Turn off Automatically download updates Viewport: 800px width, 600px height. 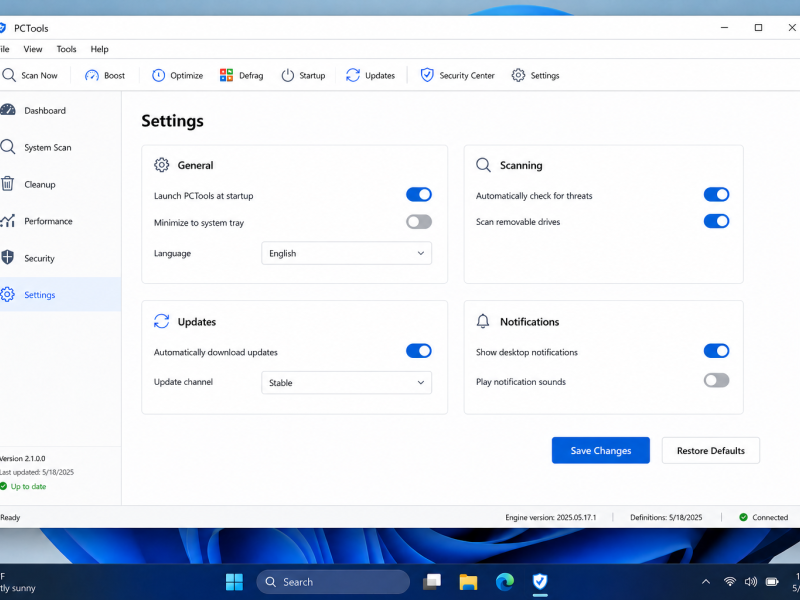pos(419,351)
